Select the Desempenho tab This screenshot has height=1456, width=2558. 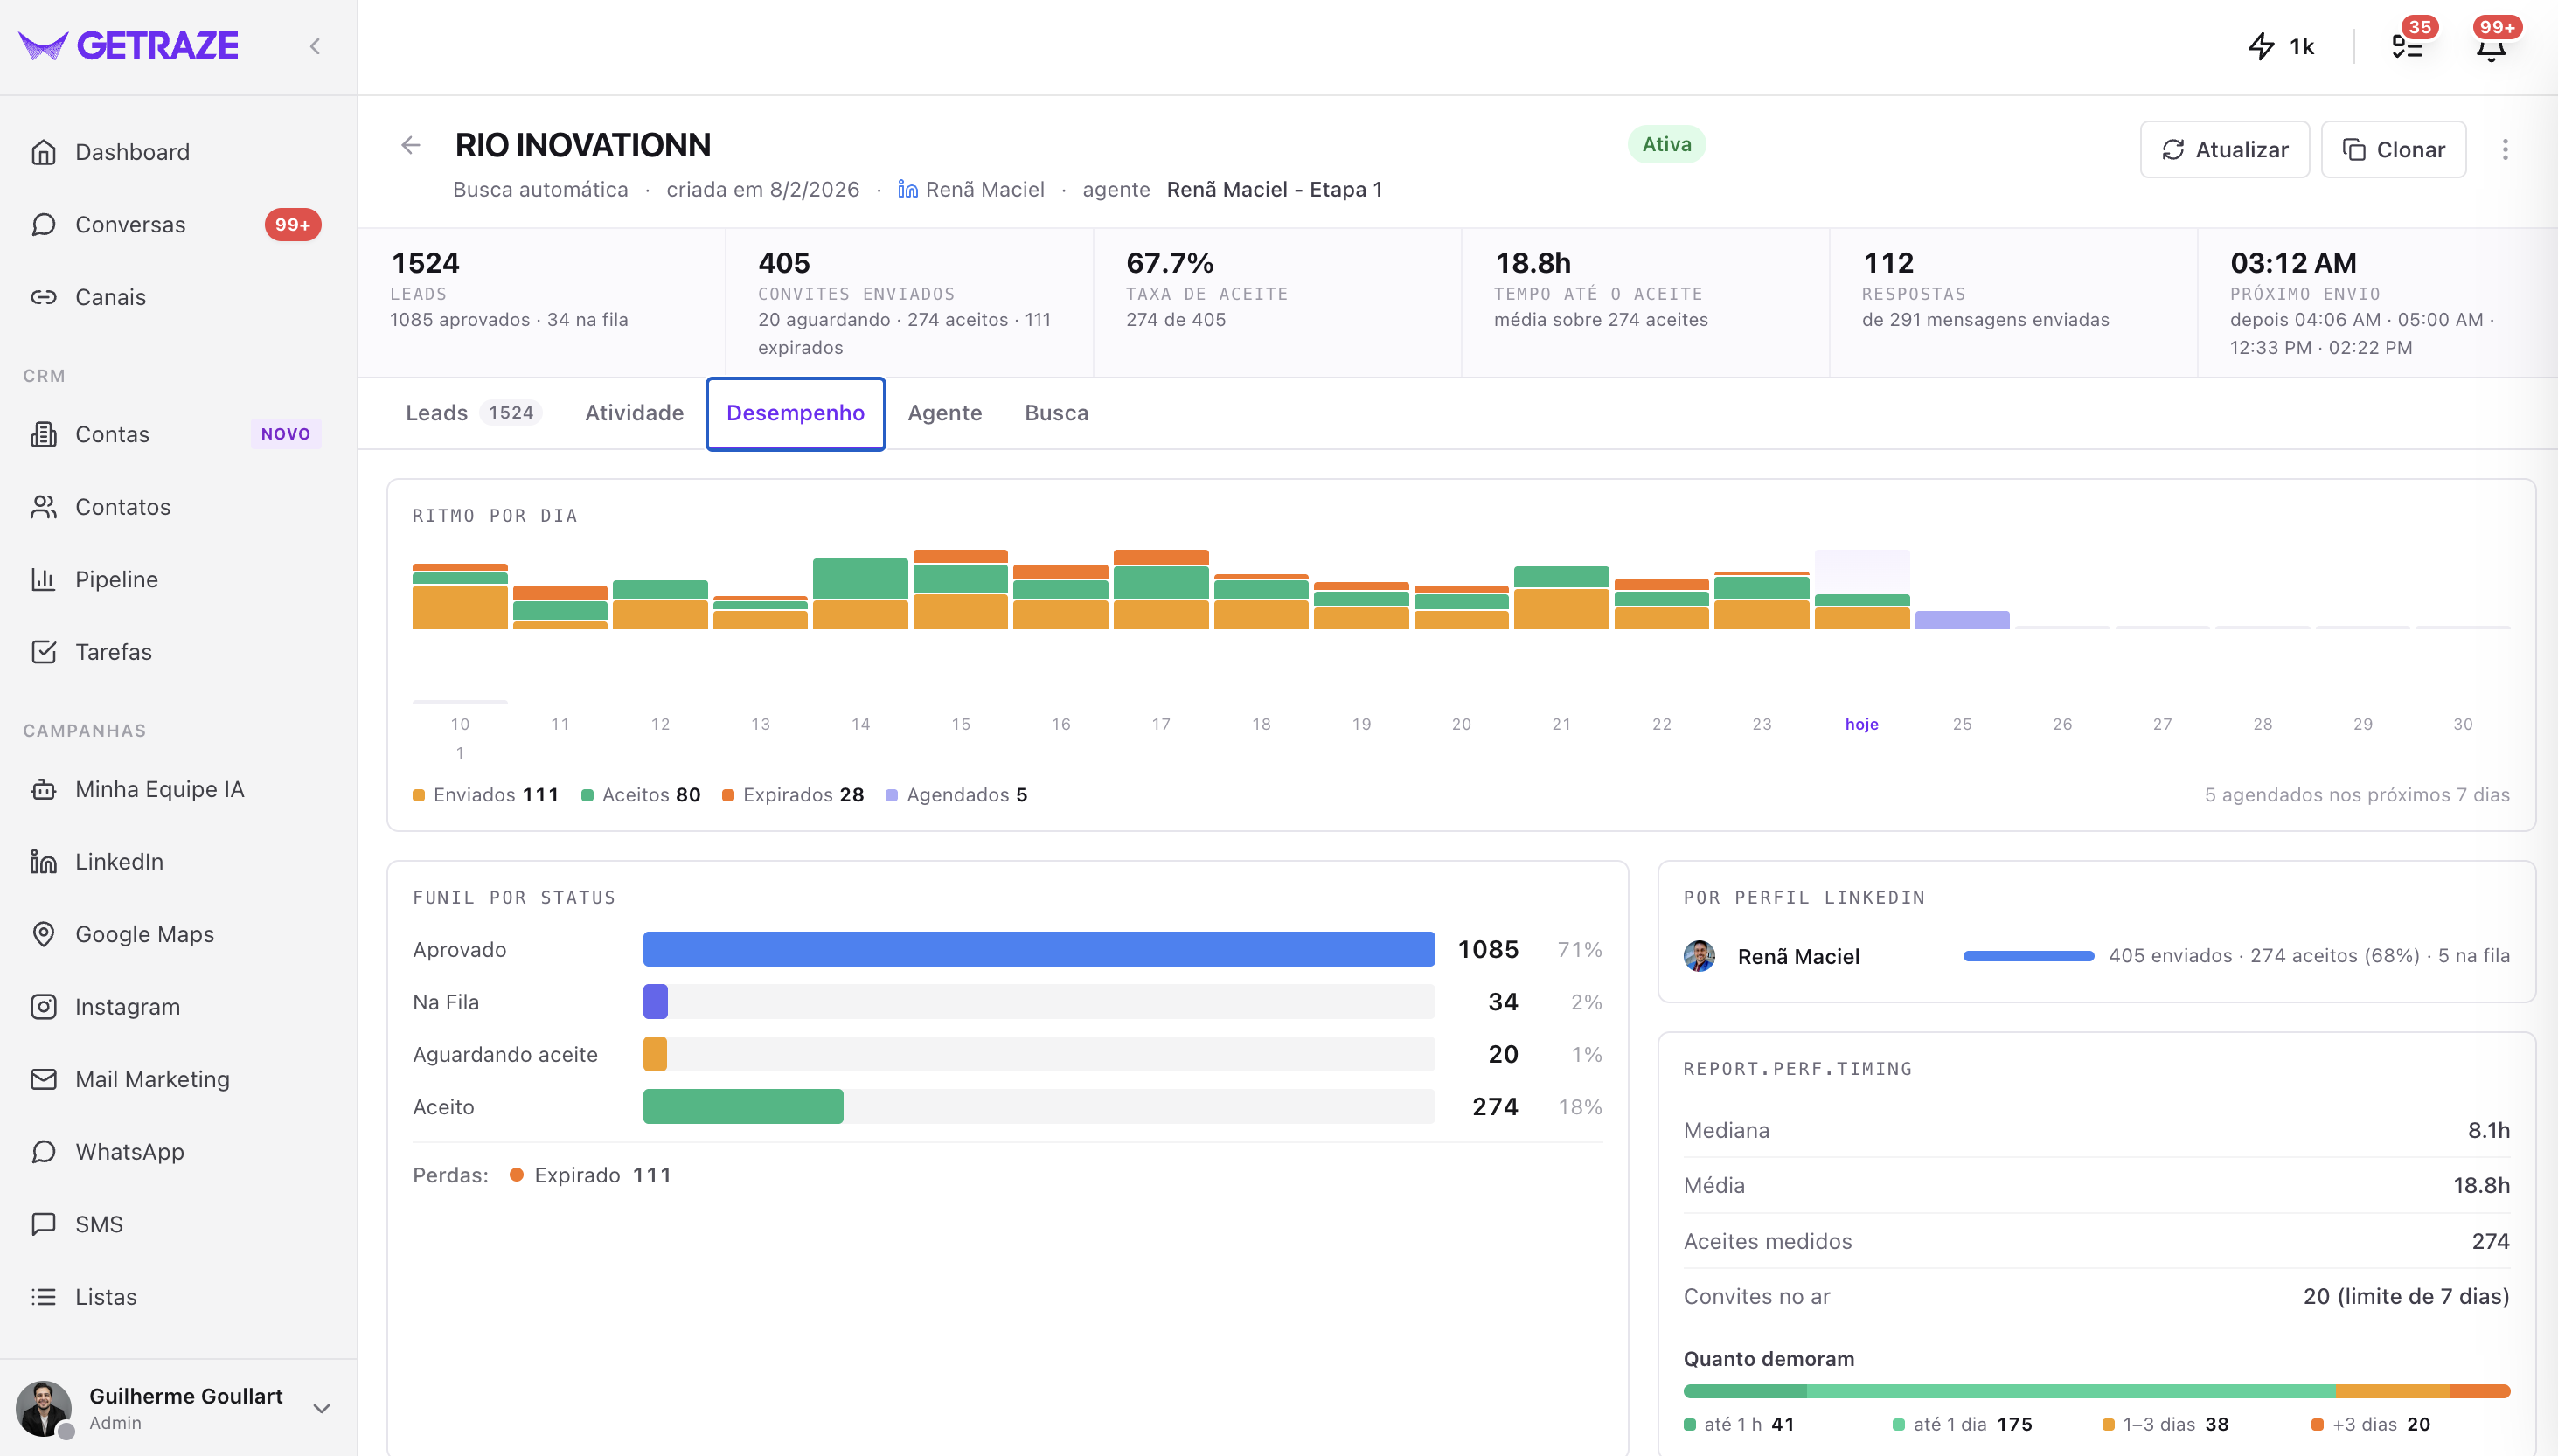point(795,413)
